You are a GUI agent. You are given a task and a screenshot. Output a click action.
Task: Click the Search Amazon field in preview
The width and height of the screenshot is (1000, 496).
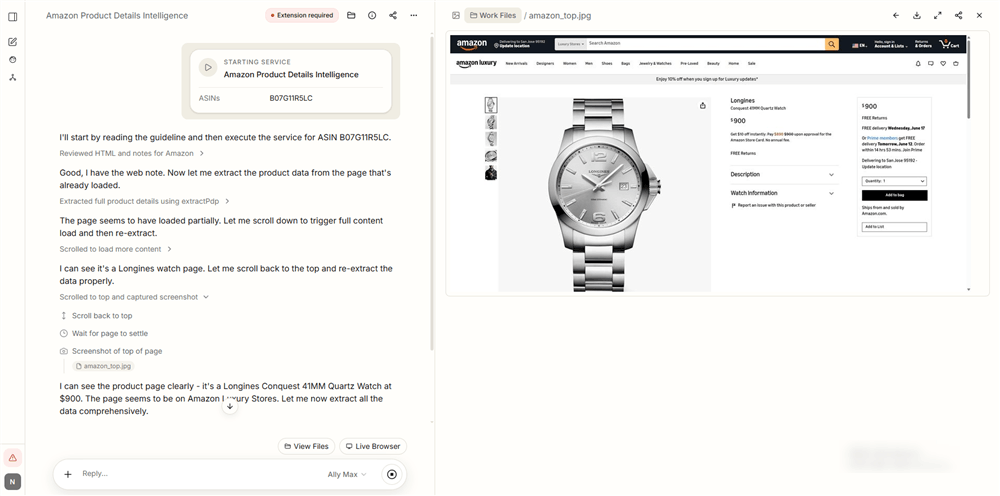click(x=705, y=44)
